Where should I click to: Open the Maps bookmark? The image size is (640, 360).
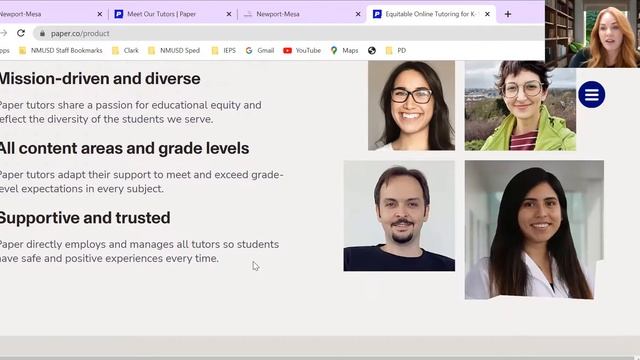[x=345, y=51]
